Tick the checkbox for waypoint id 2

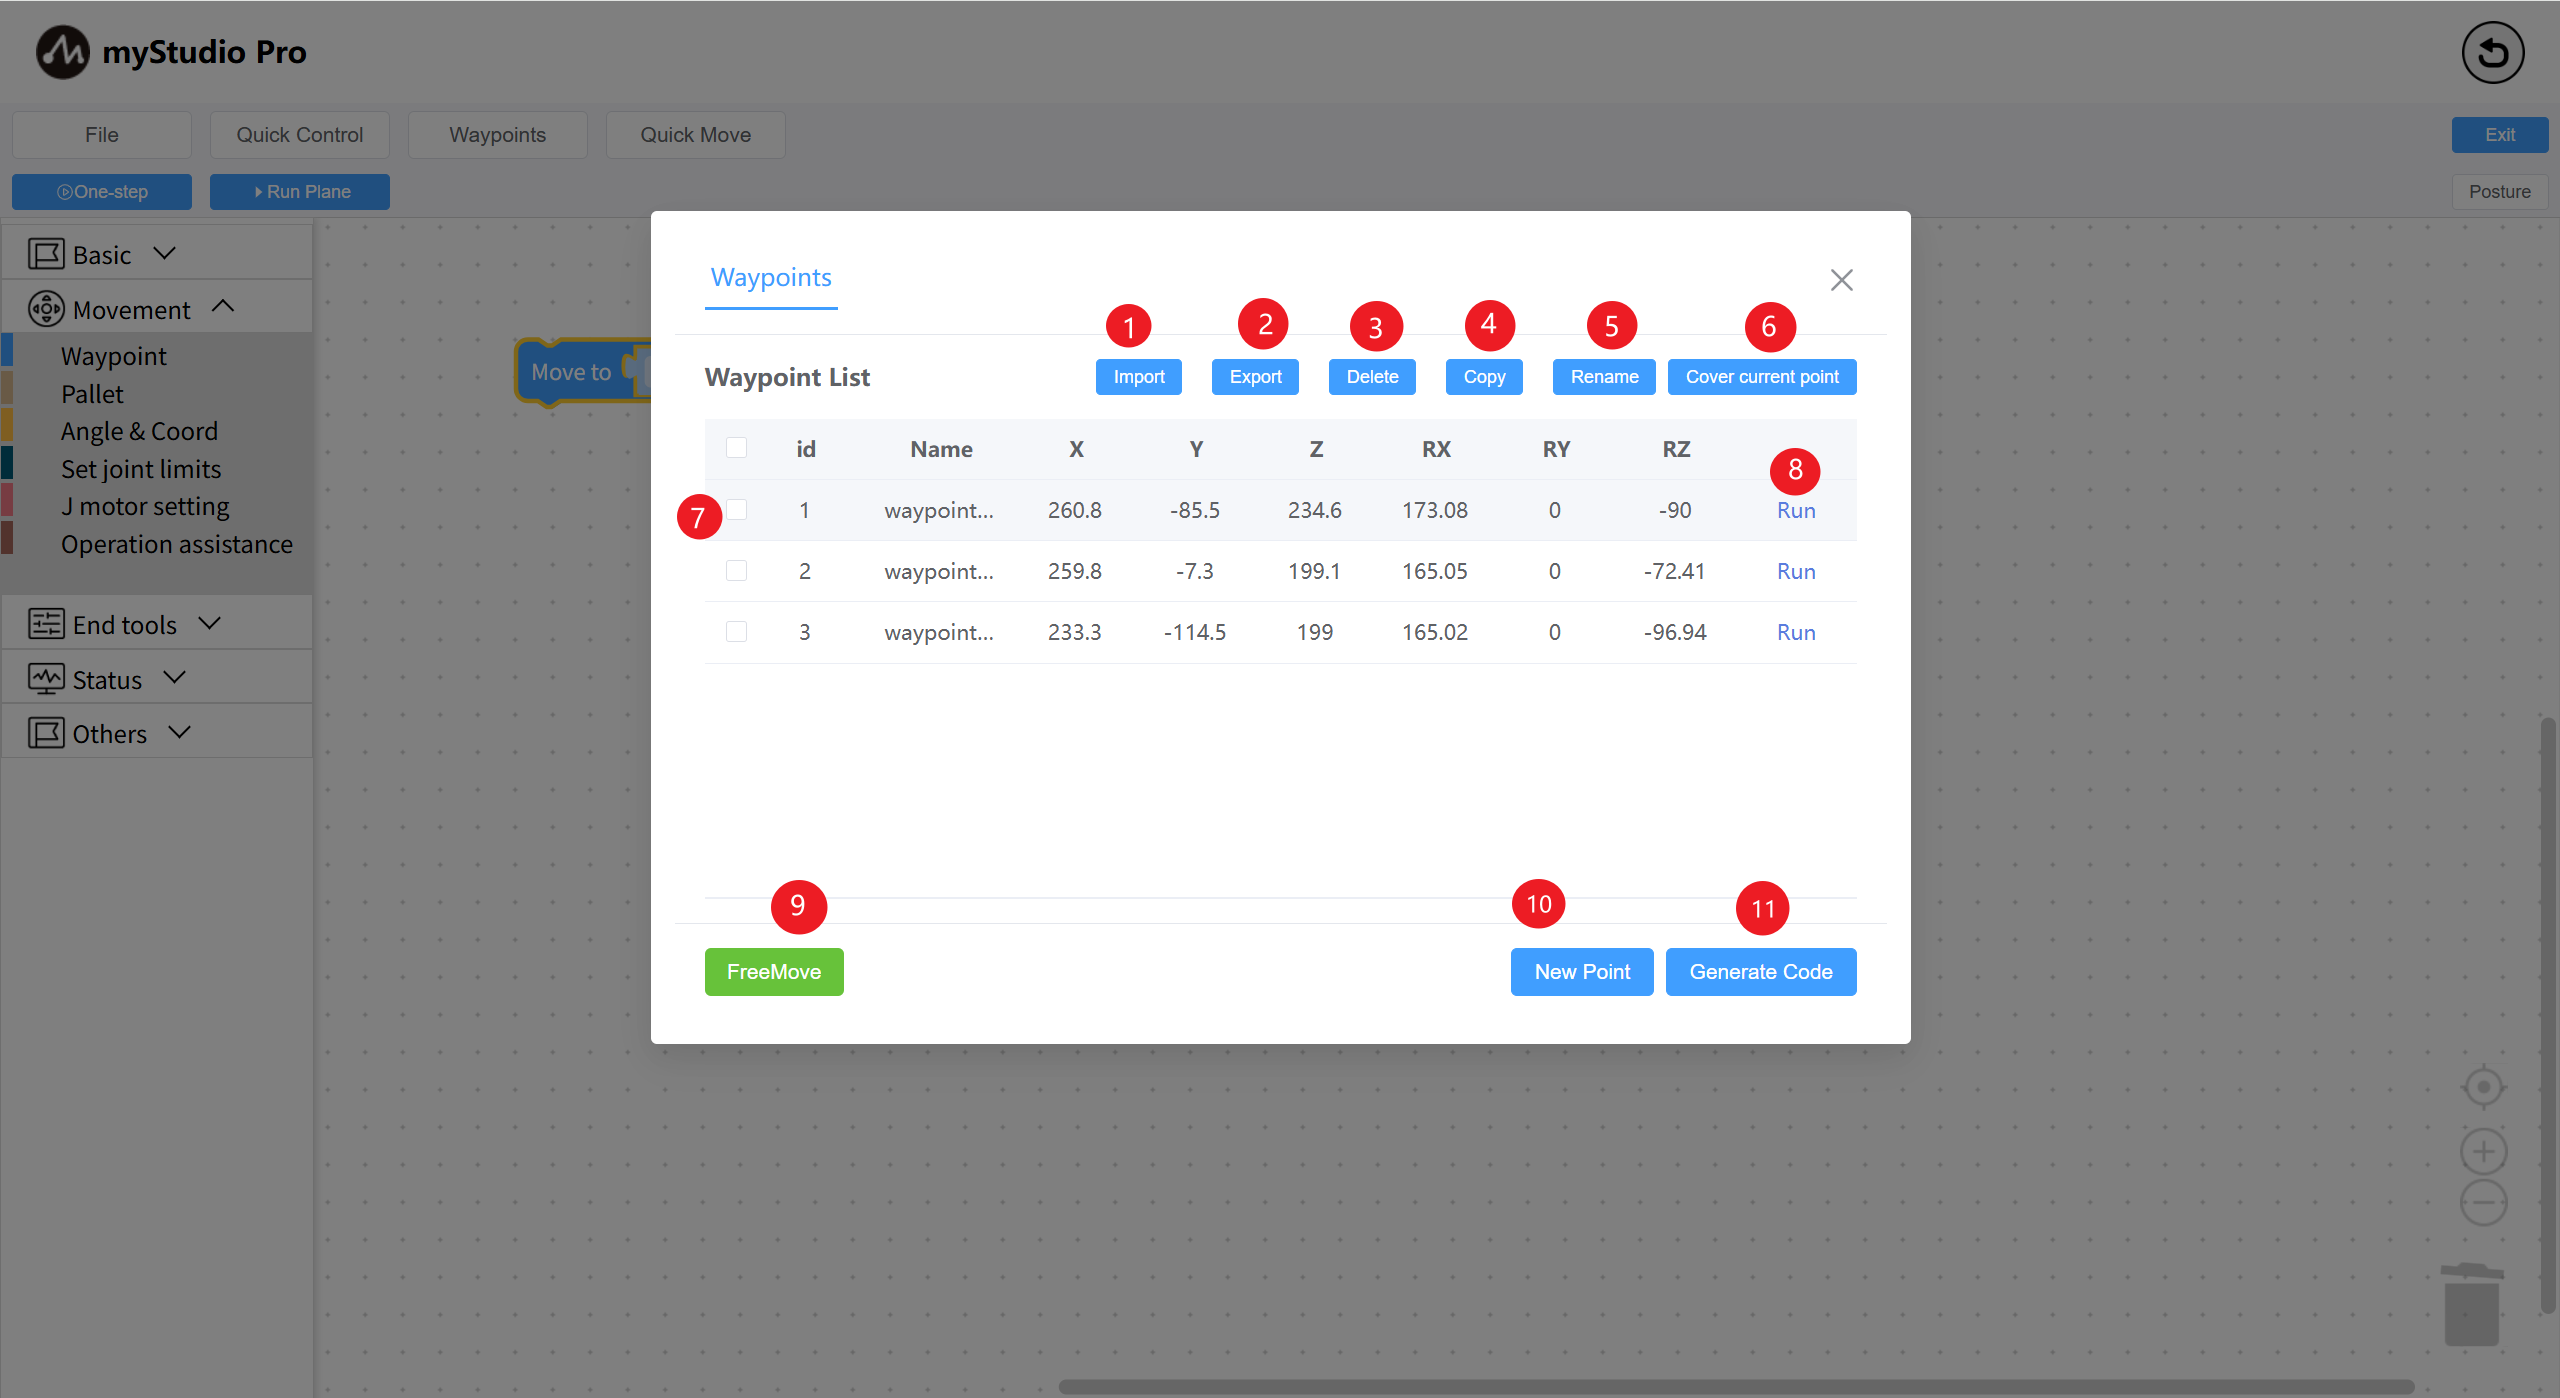[x=736, y=571]
